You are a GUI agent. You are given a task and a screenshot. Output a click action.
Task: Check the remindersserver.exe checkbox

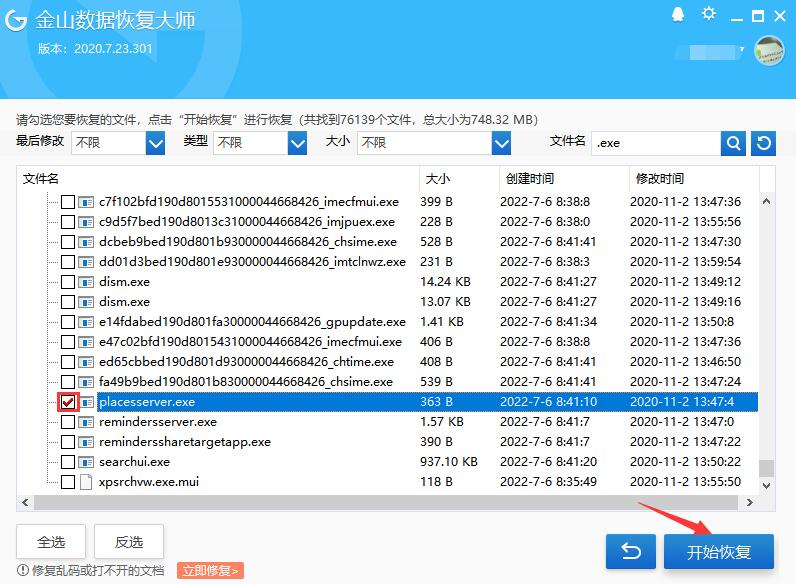[68, 422]
